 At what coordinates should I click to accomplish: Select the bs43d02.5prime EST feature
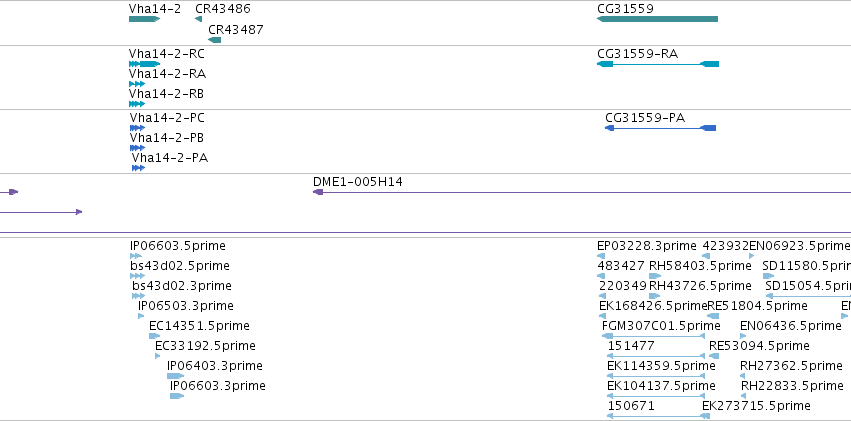(137, 276)
